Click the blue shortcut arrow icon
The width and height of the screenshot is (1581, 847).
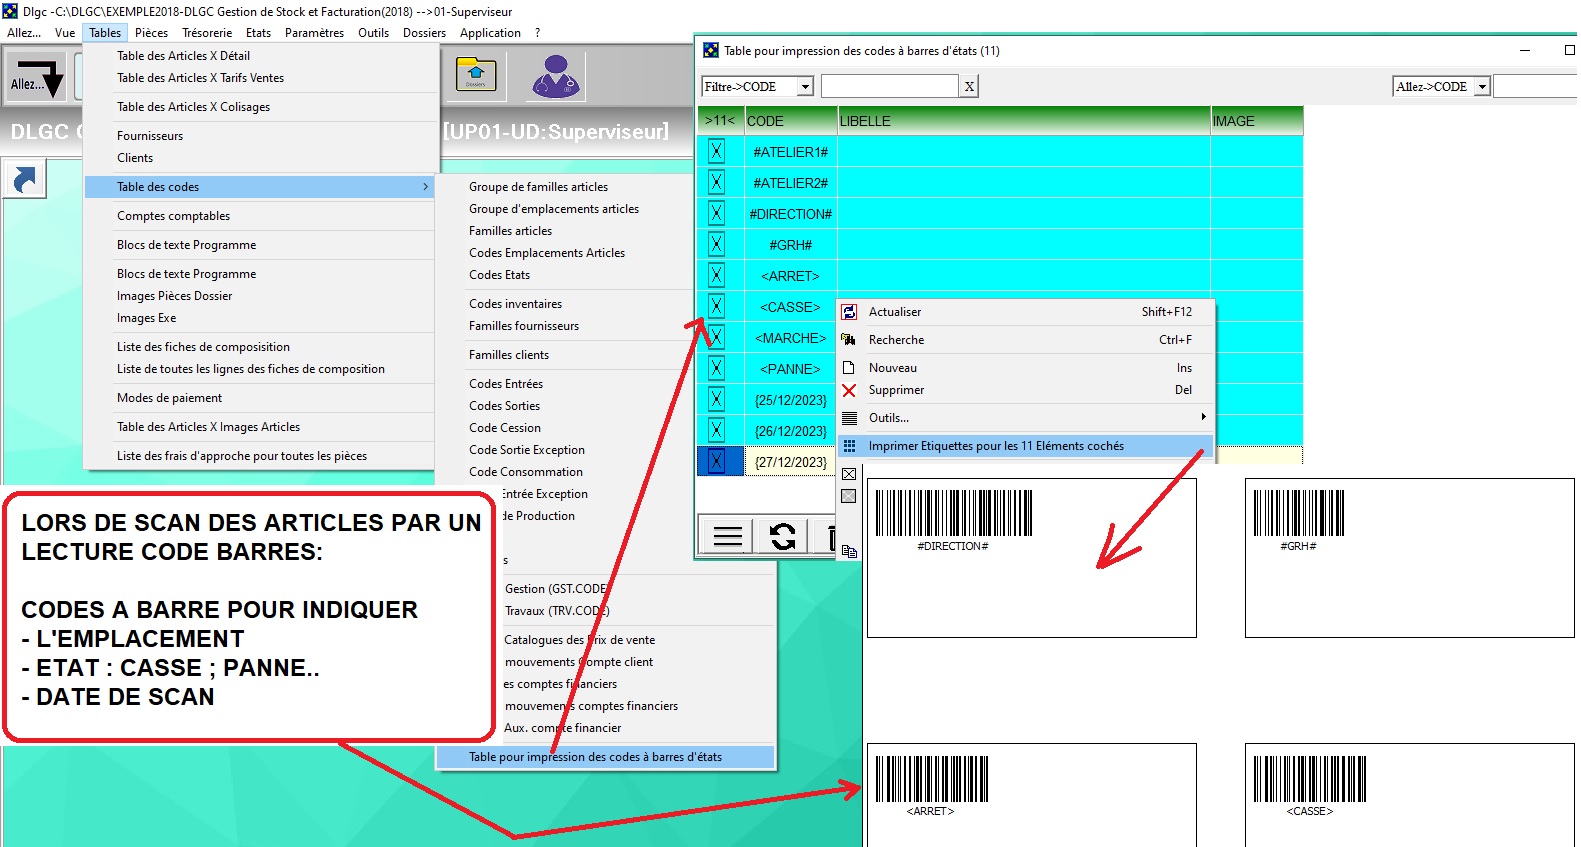pos(24,180)
